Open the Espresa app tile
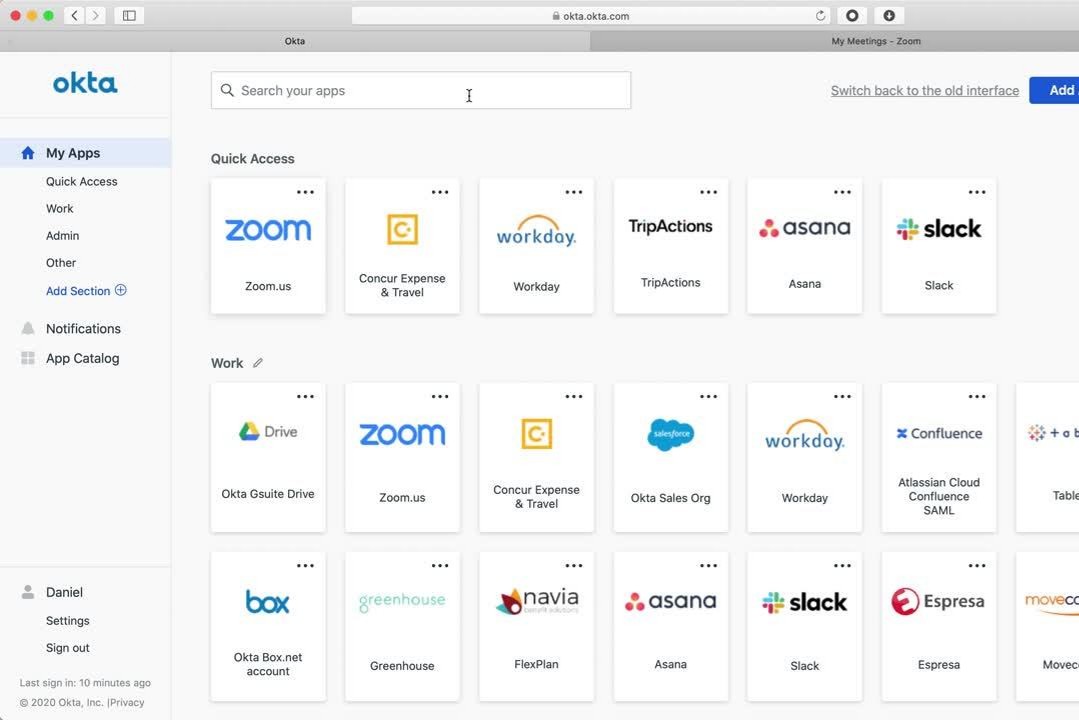 point(938,626)
